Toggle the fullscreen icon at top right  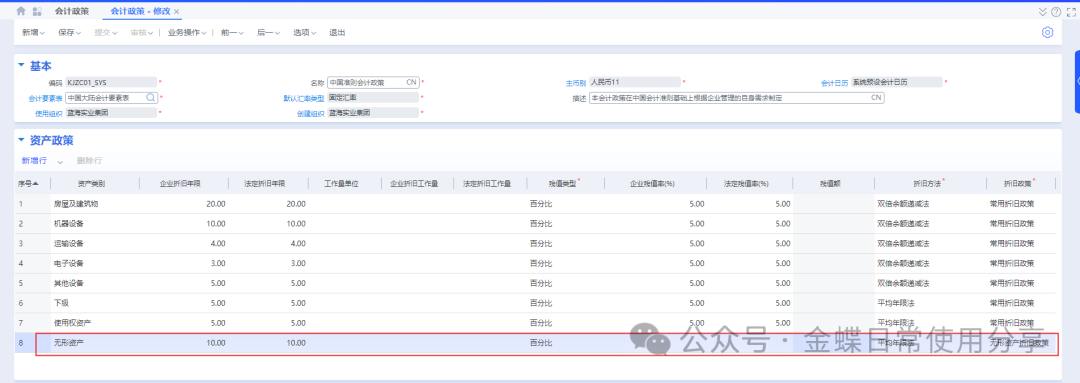point(1071,12)
